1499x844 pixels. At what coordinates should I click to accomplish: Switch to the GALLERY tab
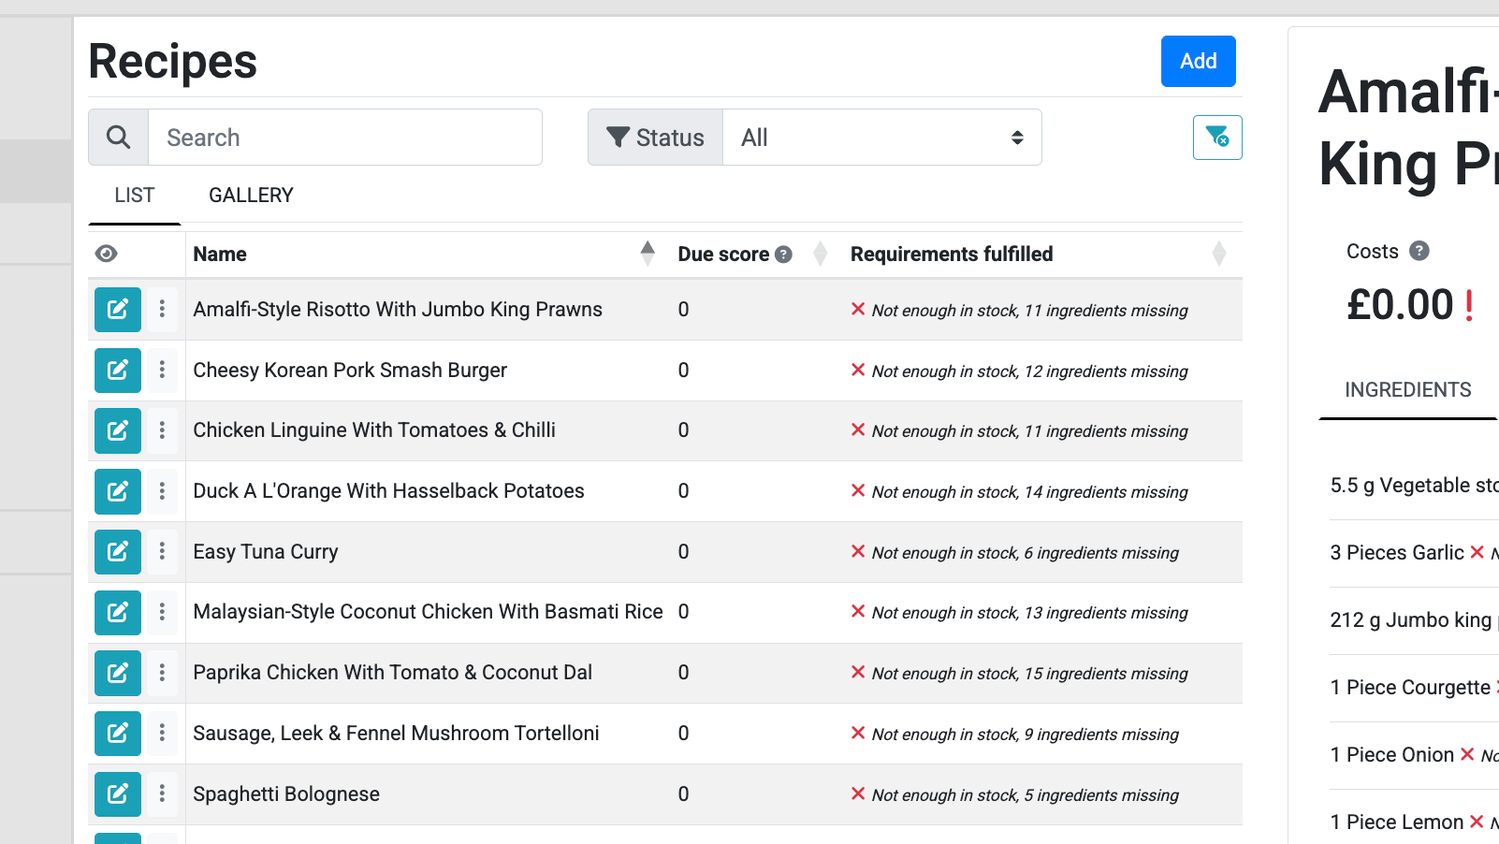251,195
